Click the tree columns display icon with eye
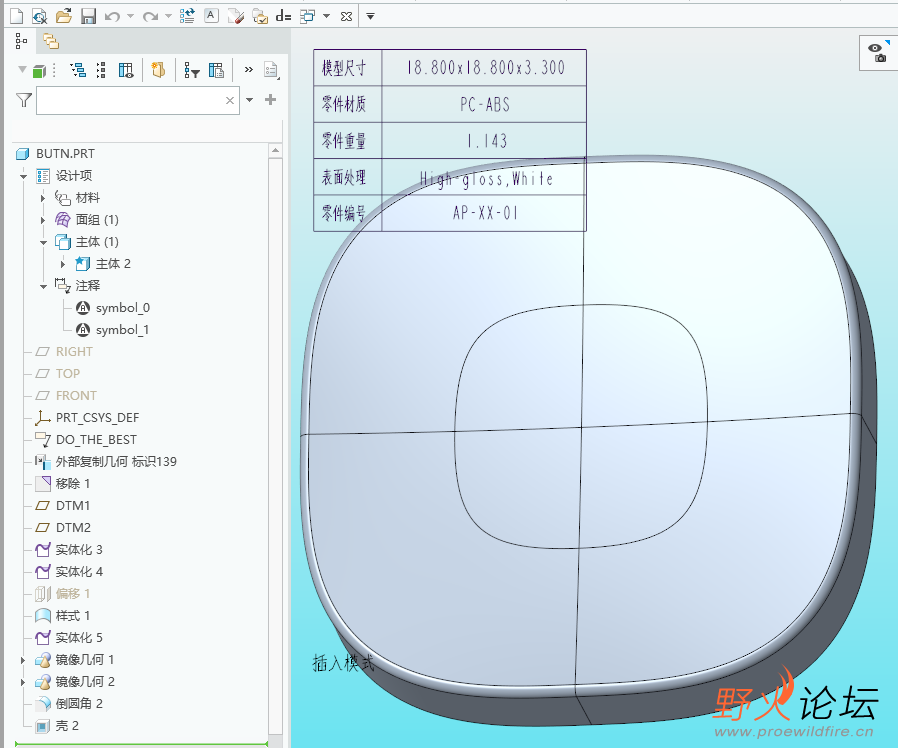This screenshot has height=748, width=898. coord(126,71)
